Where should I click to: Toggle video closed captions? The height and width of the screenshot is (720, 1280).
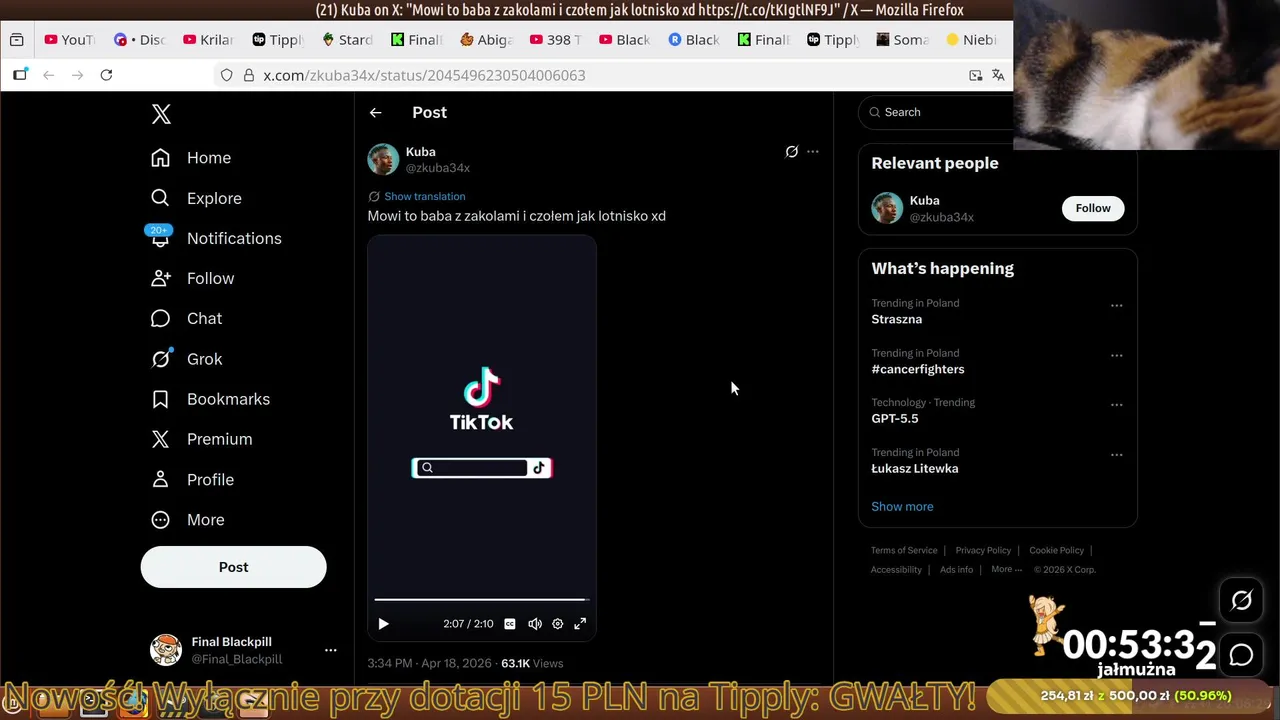tap(510, 624)
